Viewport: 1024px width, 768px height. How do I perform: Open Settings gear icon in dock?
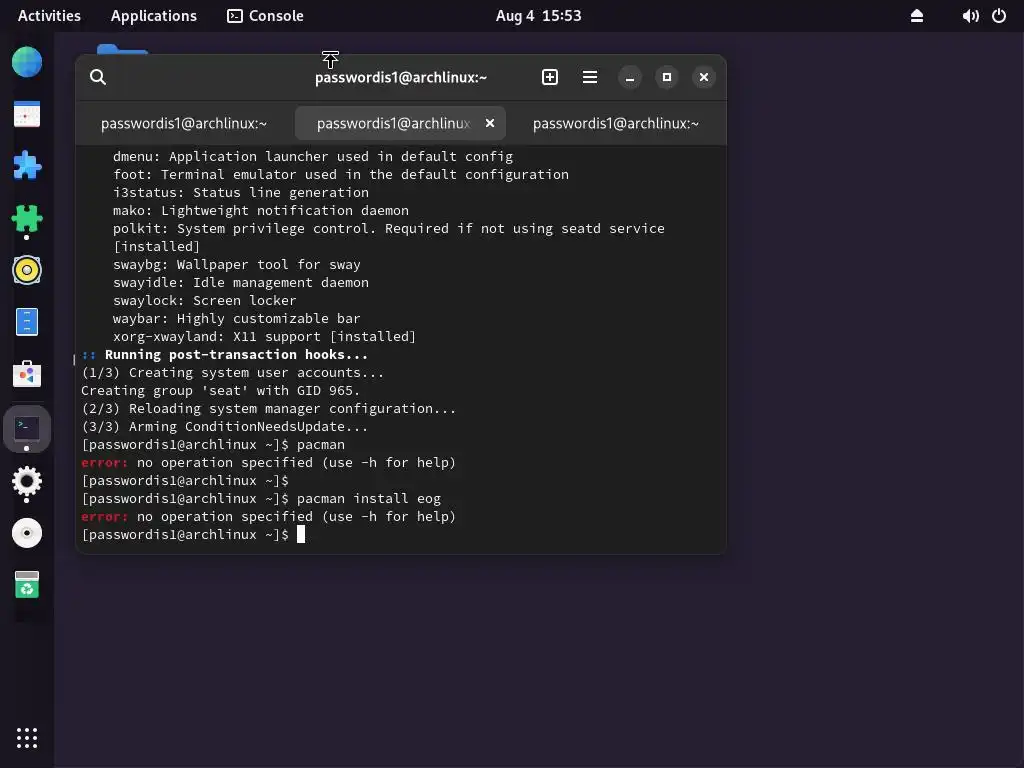[x=27, y=482]
